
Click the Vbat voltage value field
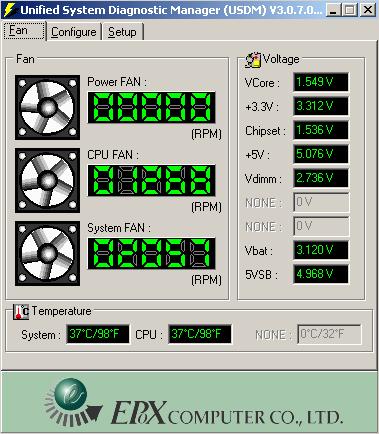coord(321,250)
